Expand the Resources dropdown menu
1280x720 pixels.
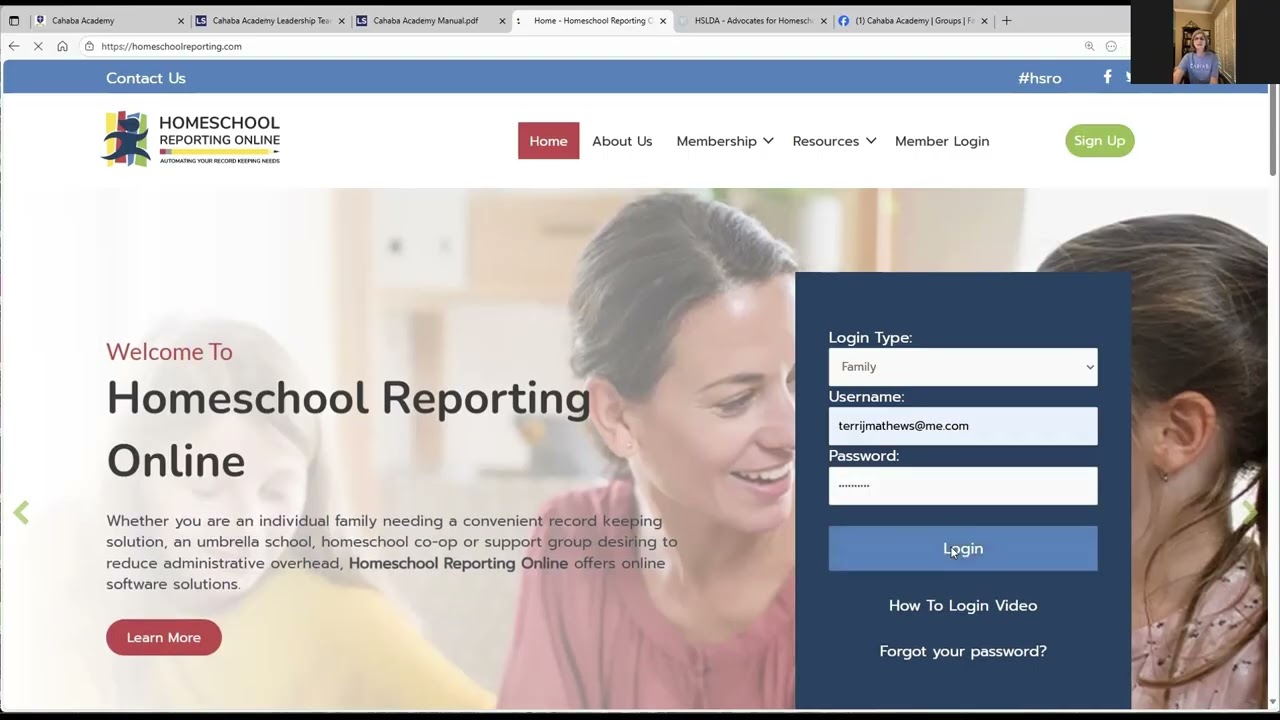coord(834,141)
